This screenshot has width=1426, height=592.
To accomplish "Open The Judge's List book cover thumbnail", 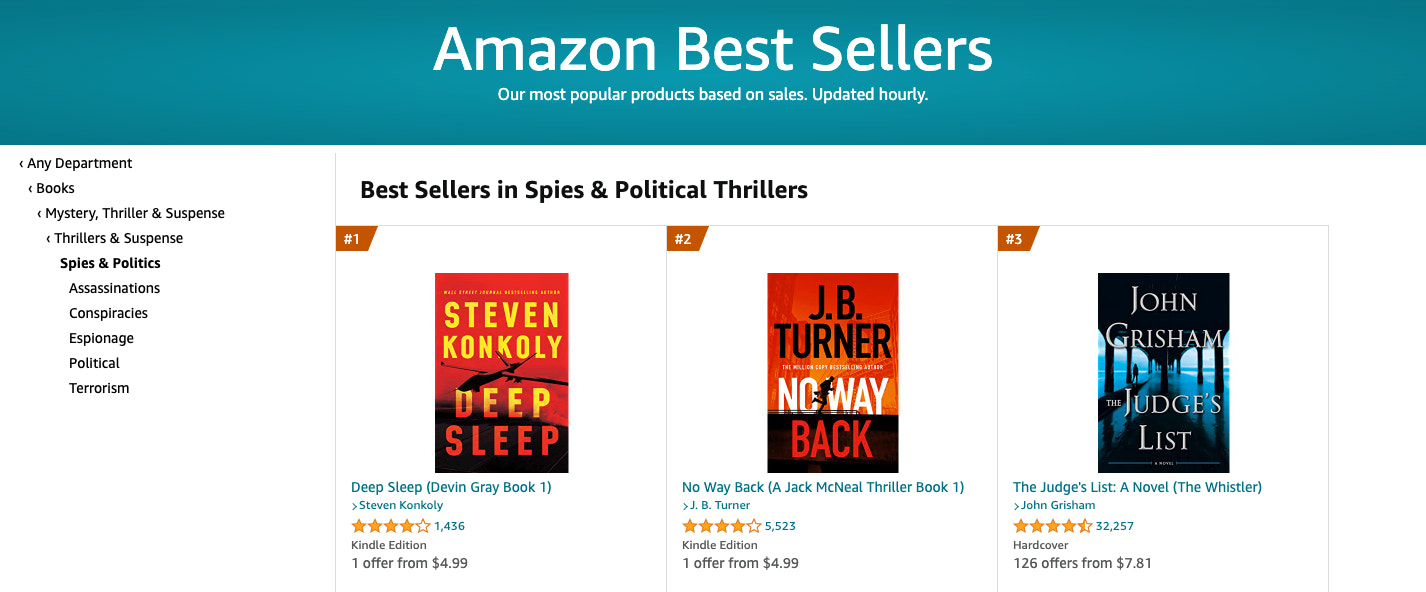I will (1164, 372).
